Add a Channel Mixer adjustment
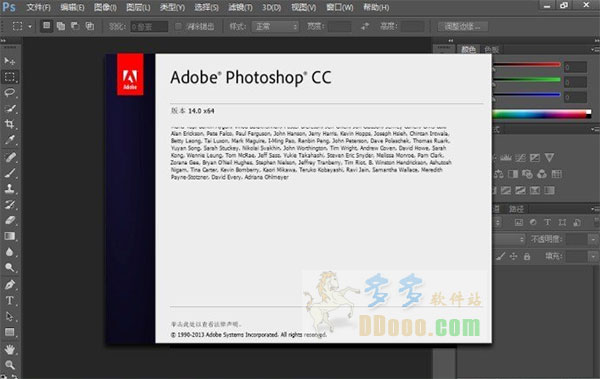Image resolution: width=600 pixels, height=379 pixels. tap(542, 174)
